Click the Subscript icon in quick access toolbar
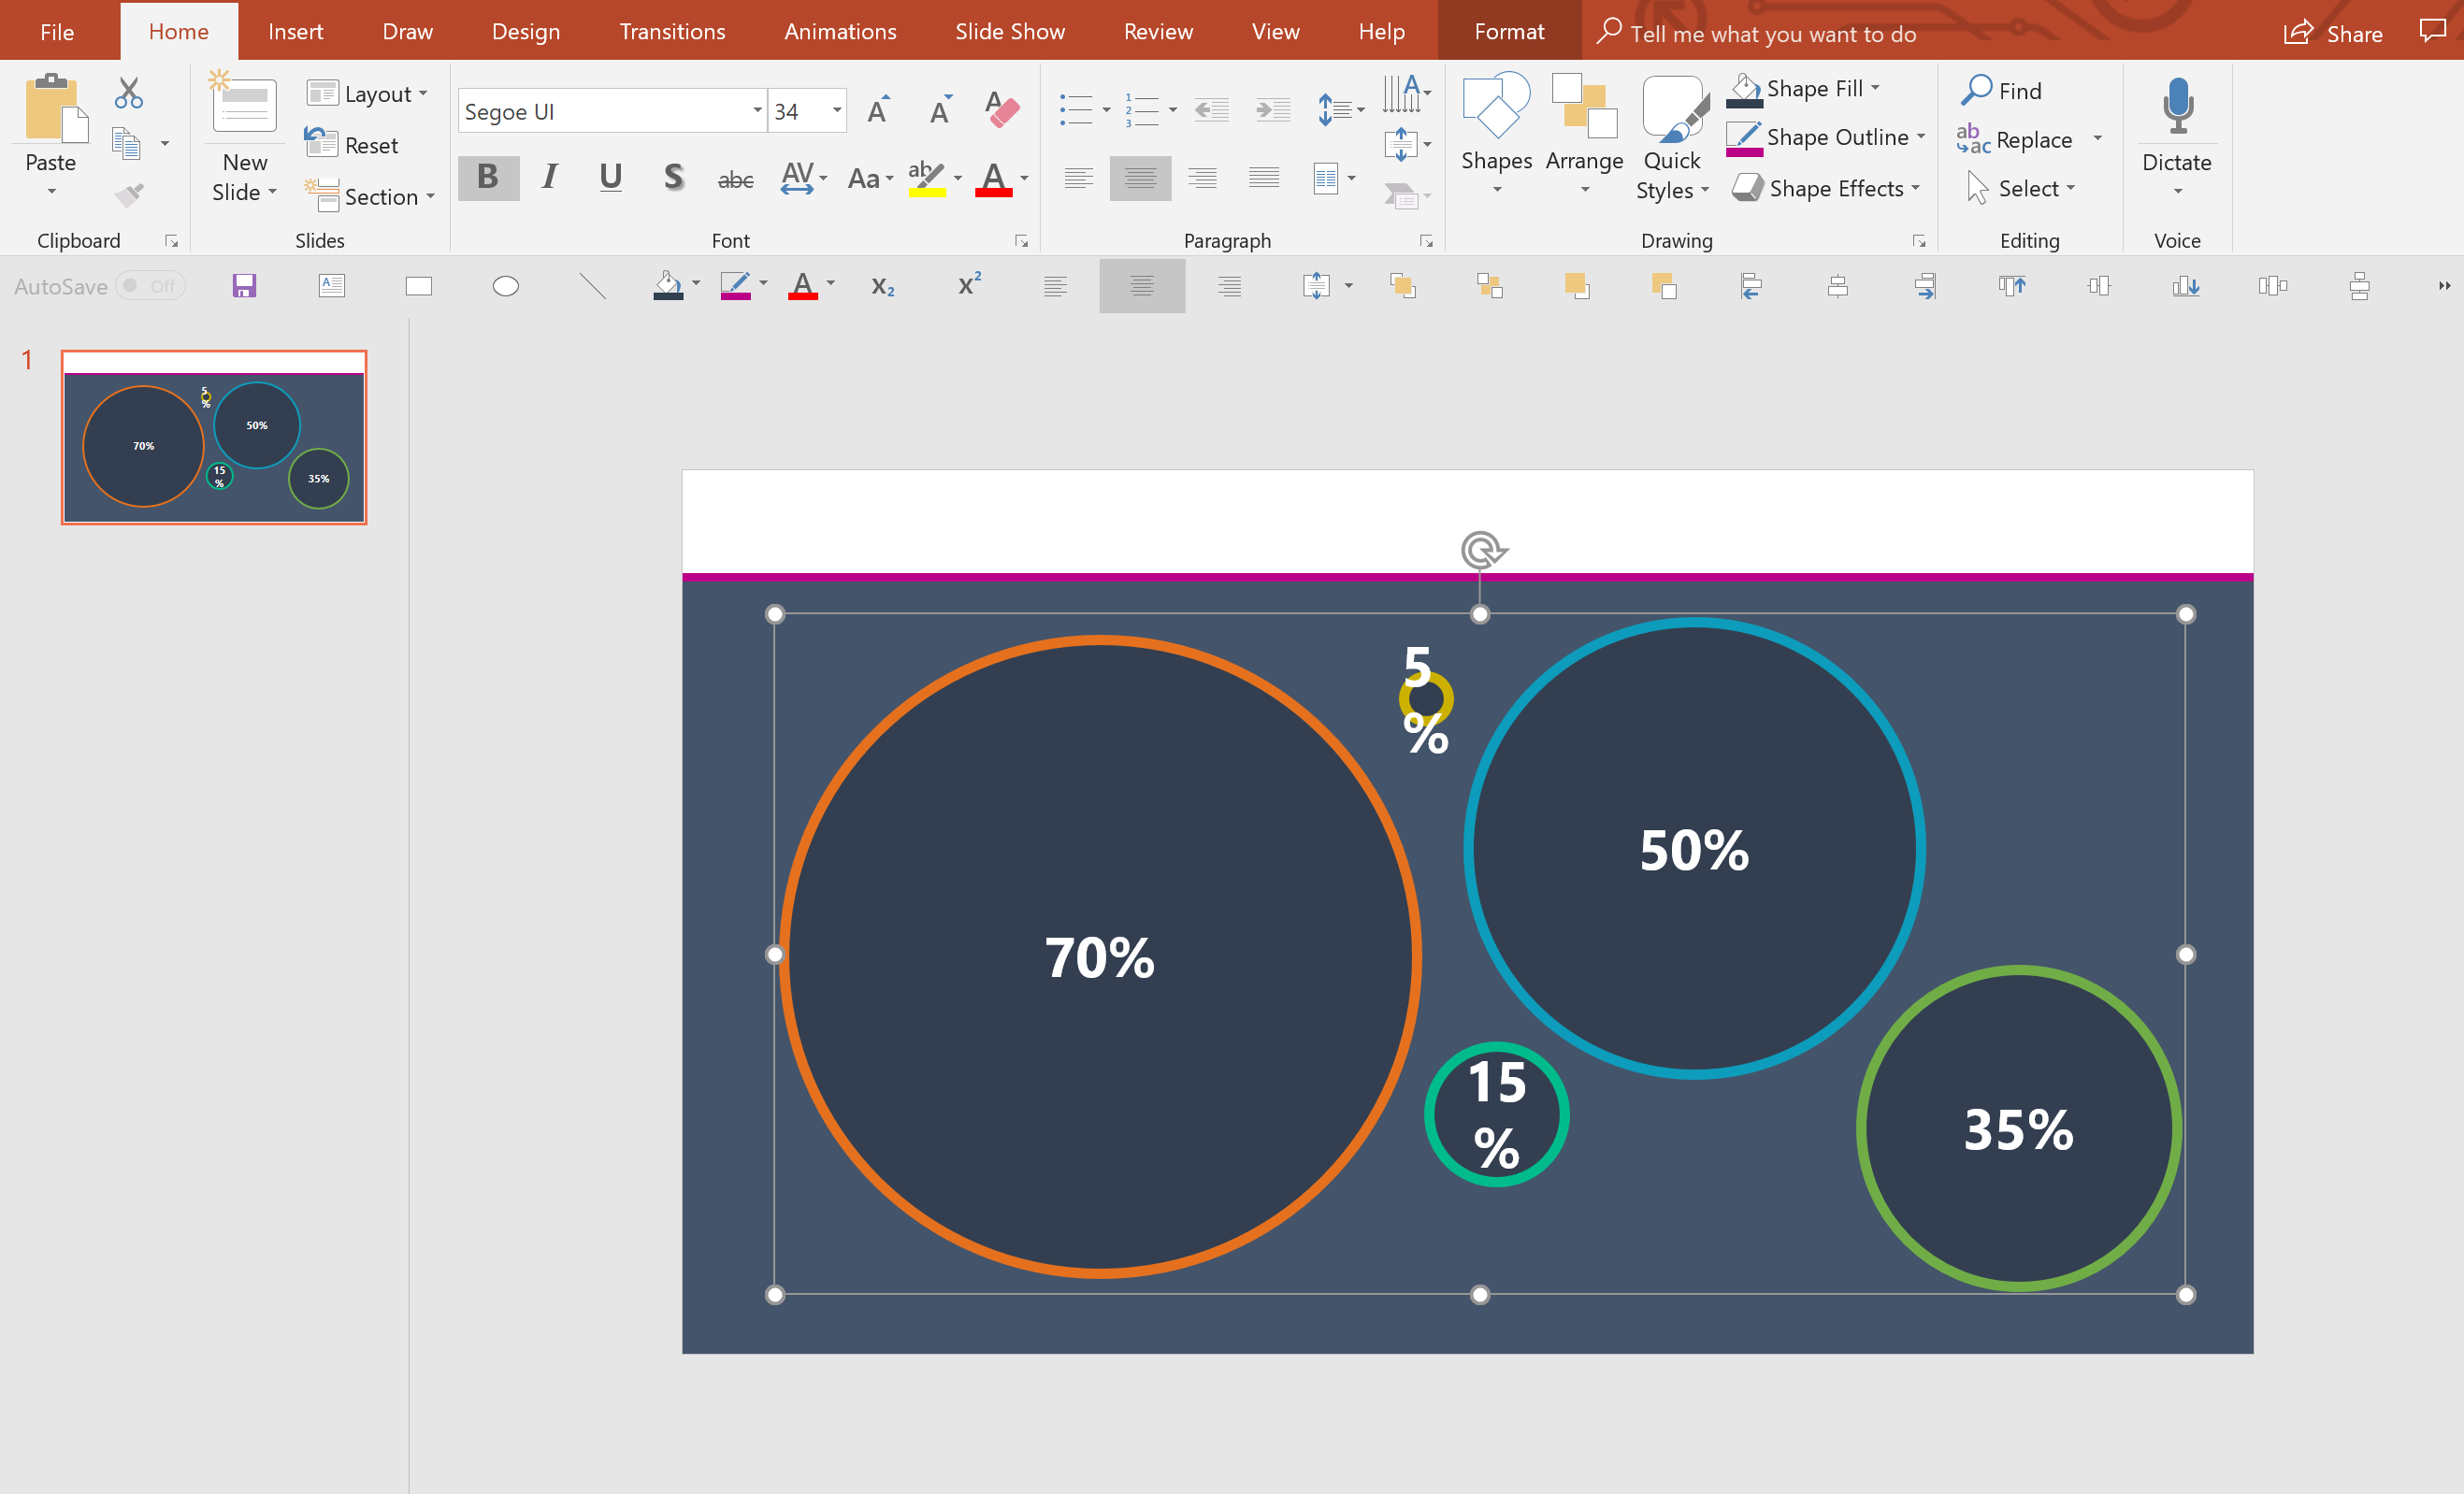Image resolution: width=2464 pixels, height=1494 pixels. tap(883, 287)
